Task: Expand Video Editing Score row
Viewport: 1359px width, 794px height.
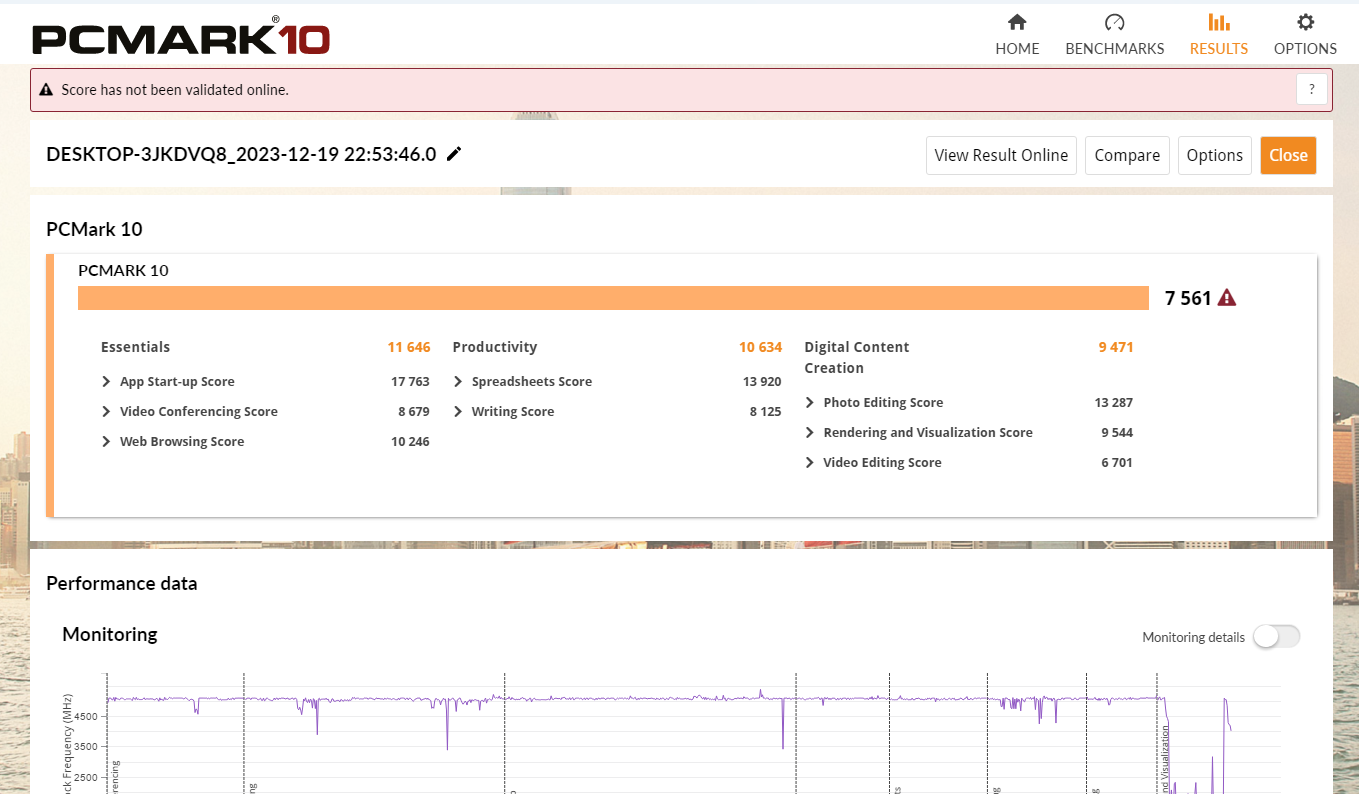Action: [810, 463]
